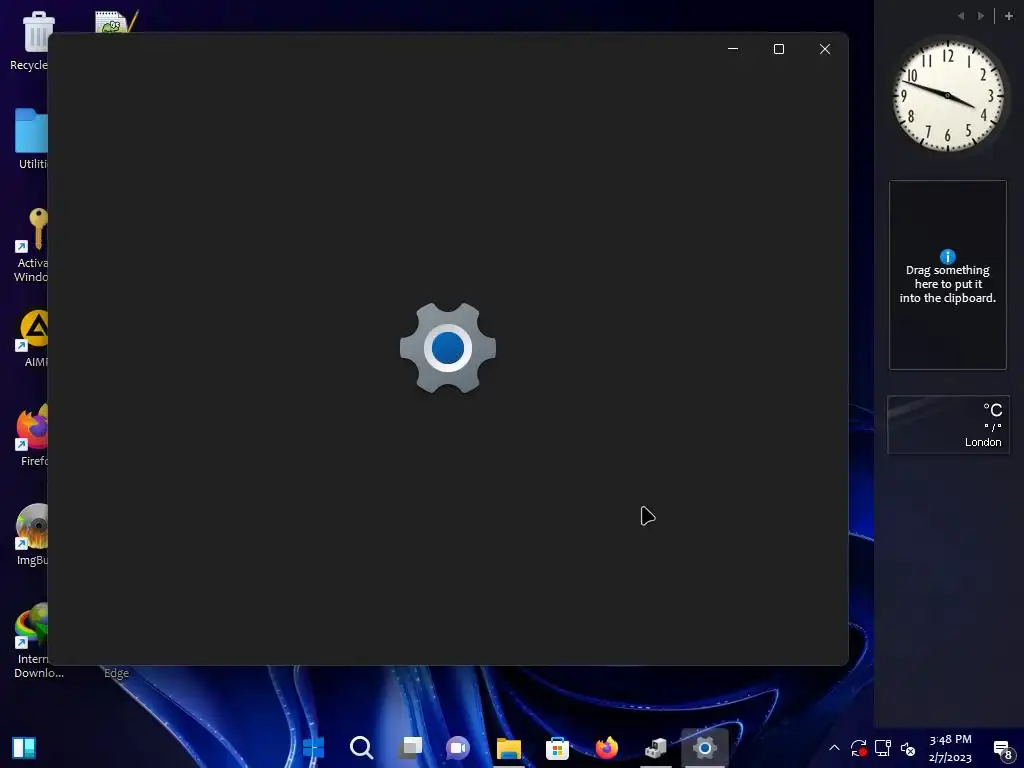Add a gadget with the plus button
Image resolution: width=1024 pixels, height=768 pixels.
tap(1008, 16)
